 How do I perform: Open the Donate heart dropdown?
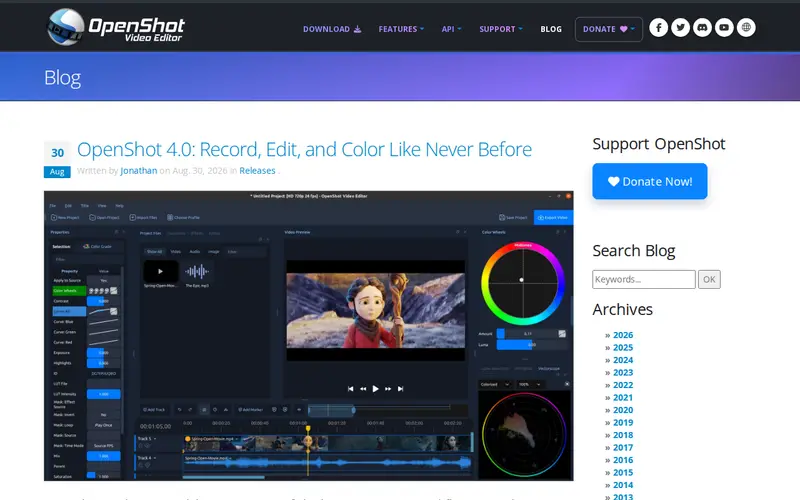[x=609, y=29]
